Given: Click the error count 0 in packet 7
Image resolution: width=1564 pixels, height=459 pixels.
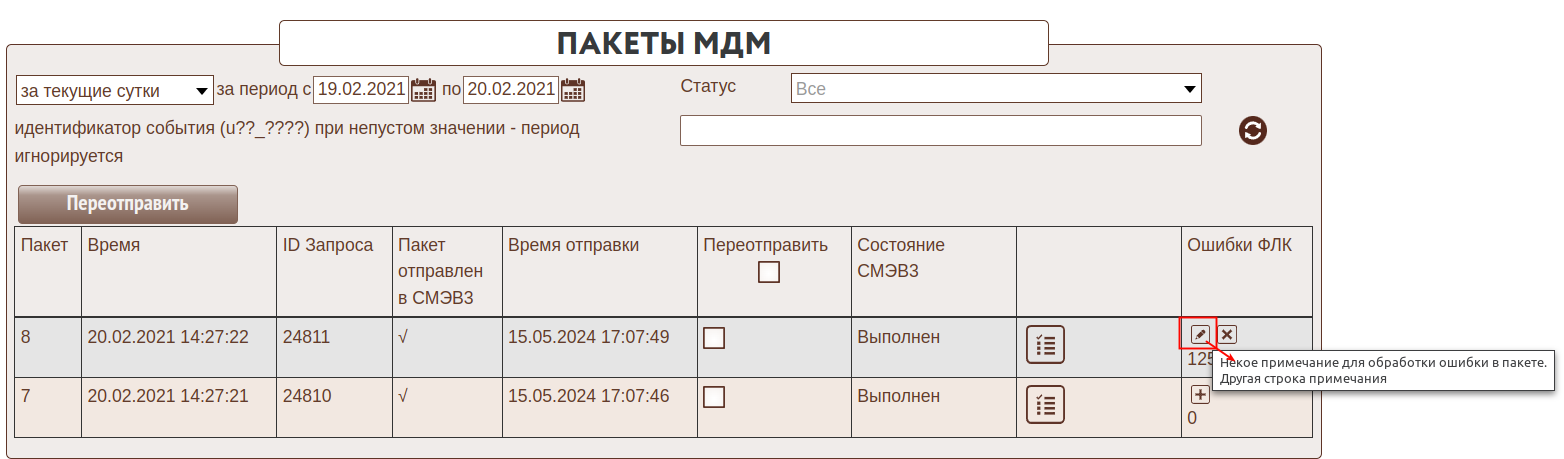Looking at the screenshot, I should (1192, 418).
